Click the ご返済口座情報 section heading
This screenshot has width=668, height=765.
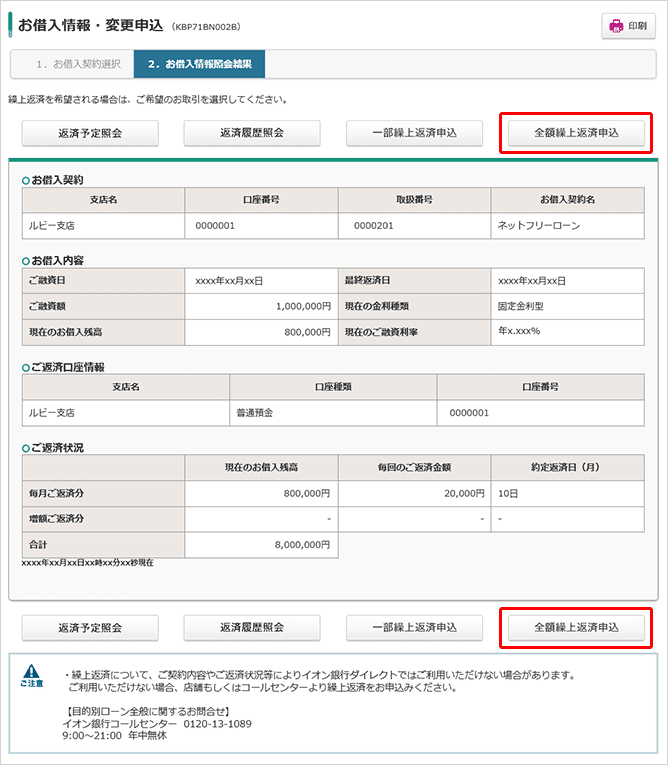tap(68, 367)
